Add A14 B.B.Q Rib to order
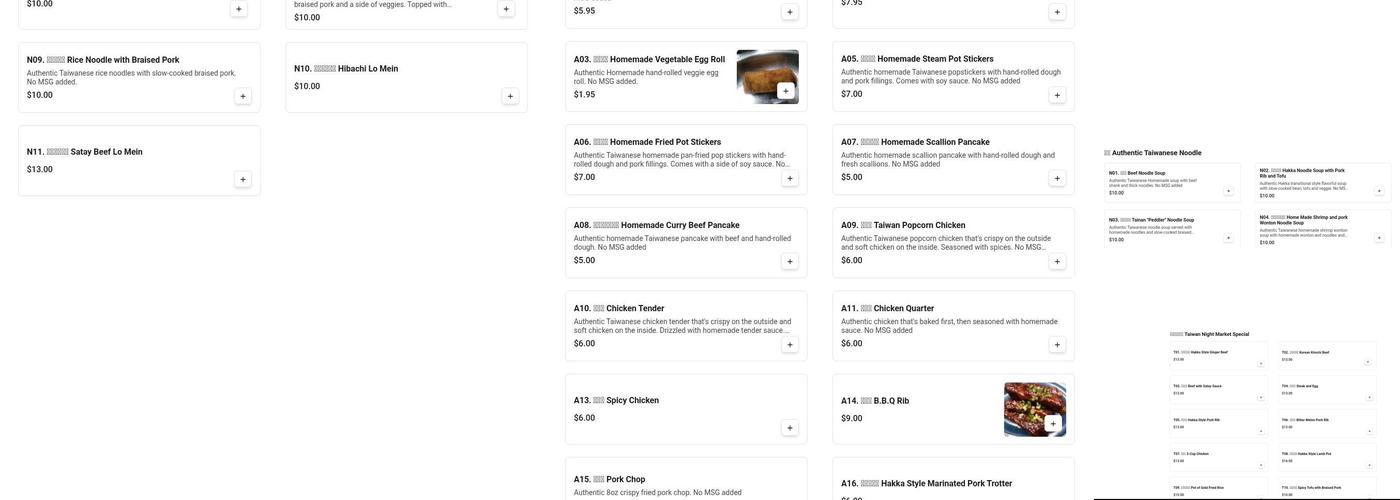The height and width of the screenshot is (500, 1400). [x=1052, y=423]
